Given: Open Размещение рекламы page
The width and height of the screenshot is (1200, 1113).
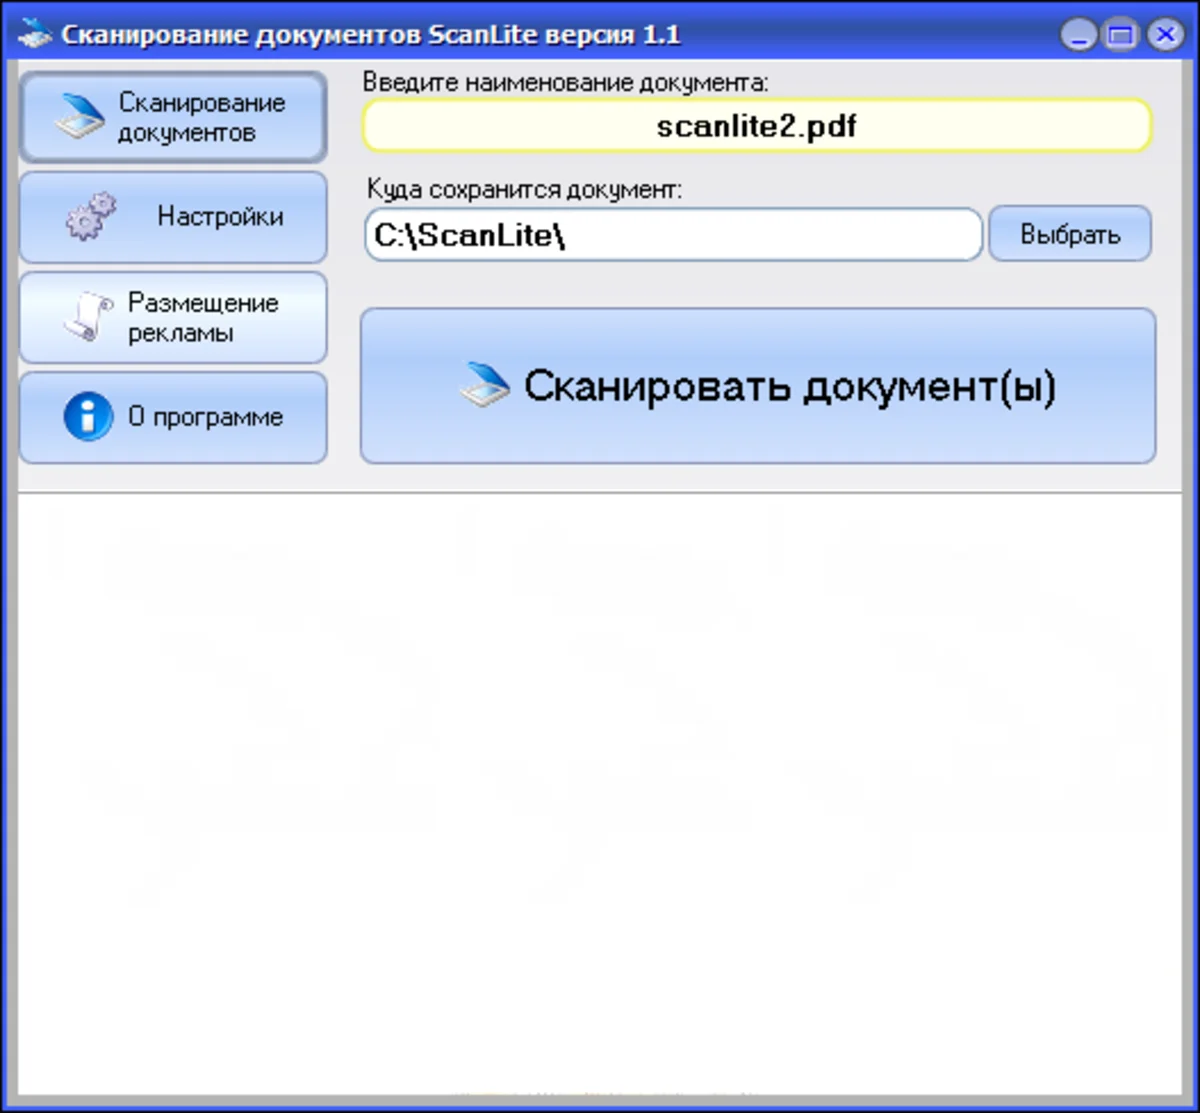Looking at the screenshot, I should point(173,317).
